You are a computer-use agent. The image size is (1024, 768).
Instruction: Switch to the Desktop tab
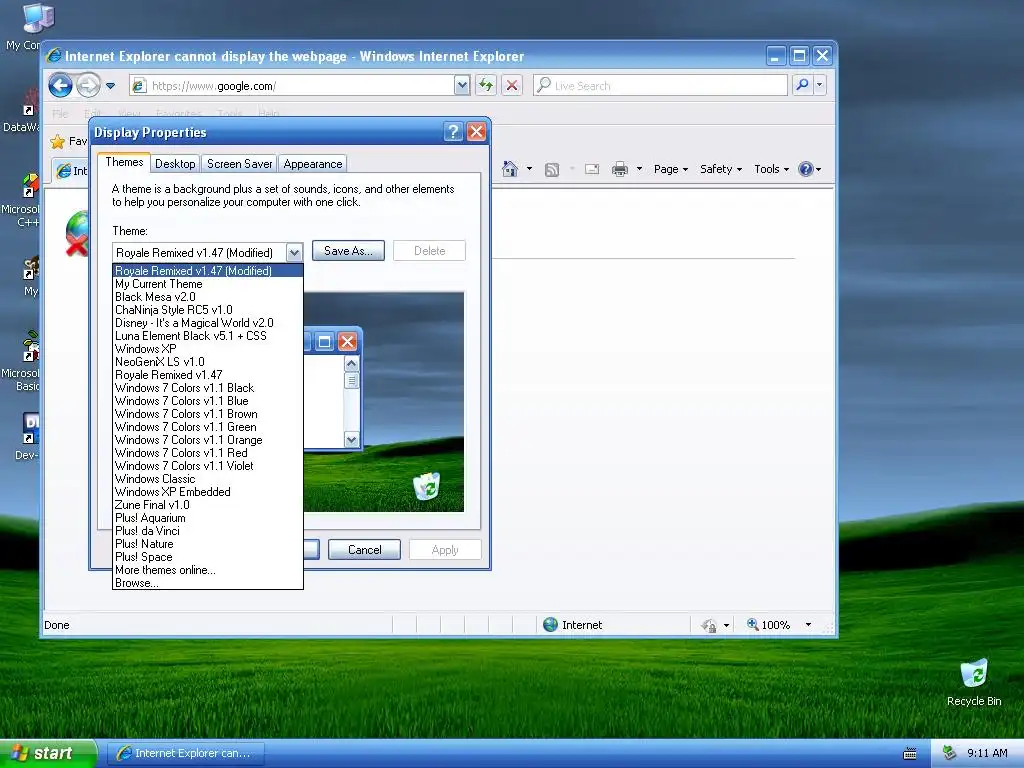(175, 164)
